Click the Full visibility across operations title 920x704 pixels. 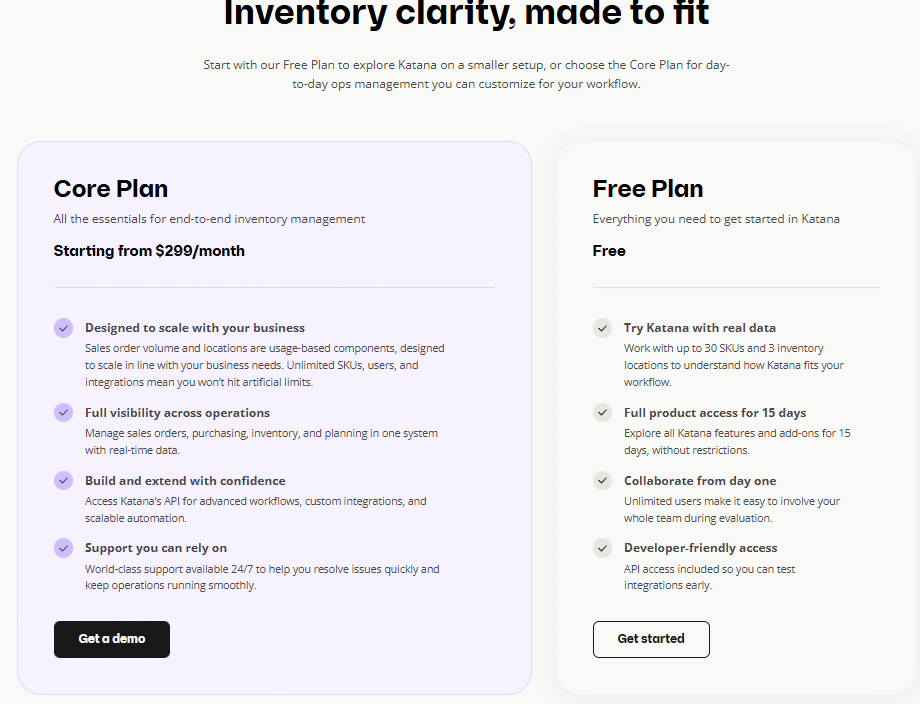(x=177, y=413)
